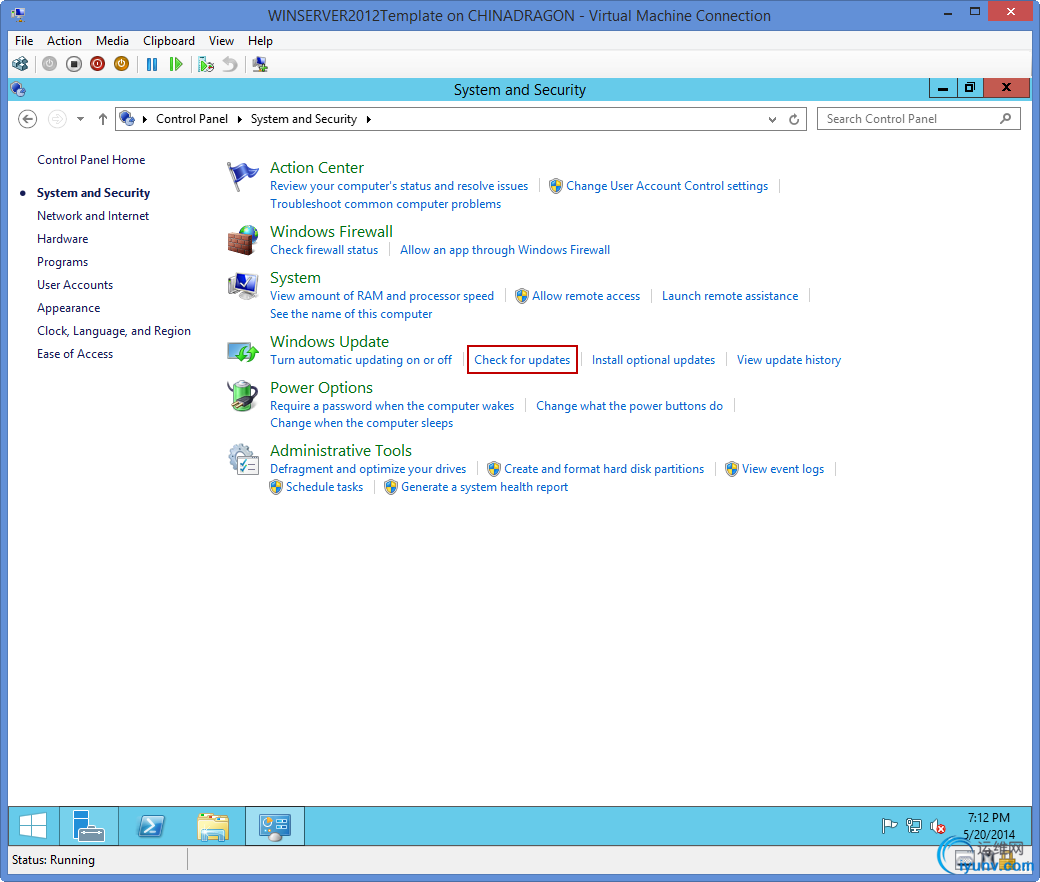This screenshot has height=882, width=1040.
Task: Open View event logs
Action: tap(783, 469)
